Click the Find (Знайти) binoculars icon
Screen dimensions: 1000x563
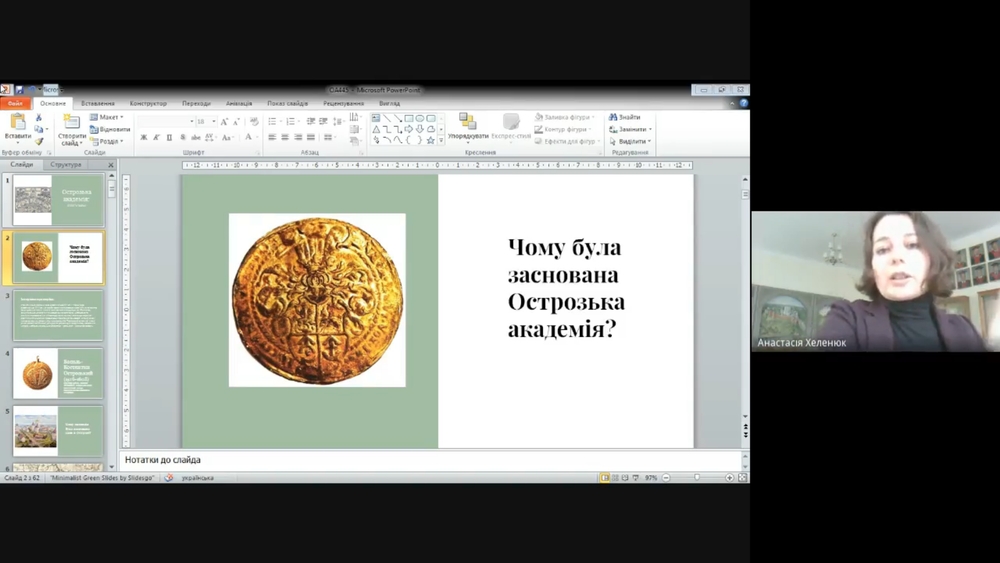click(x=613, y=117)
